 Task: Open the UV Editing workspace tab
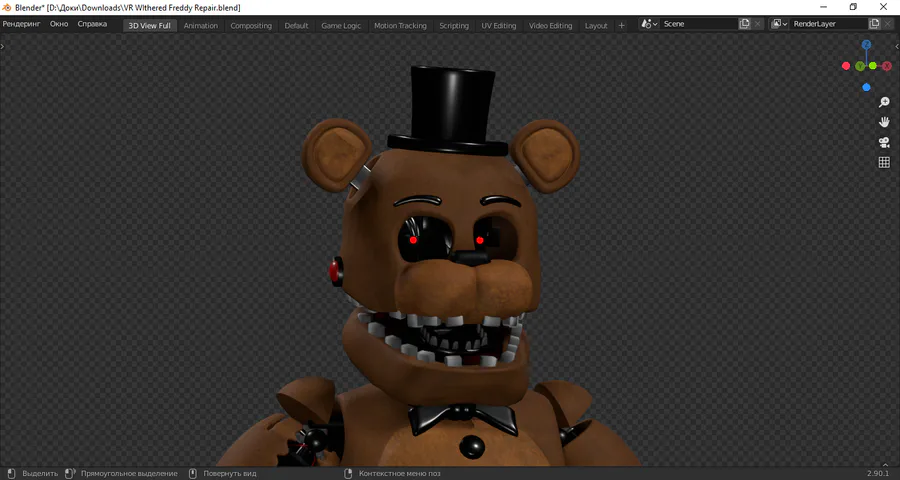point(499,25)
